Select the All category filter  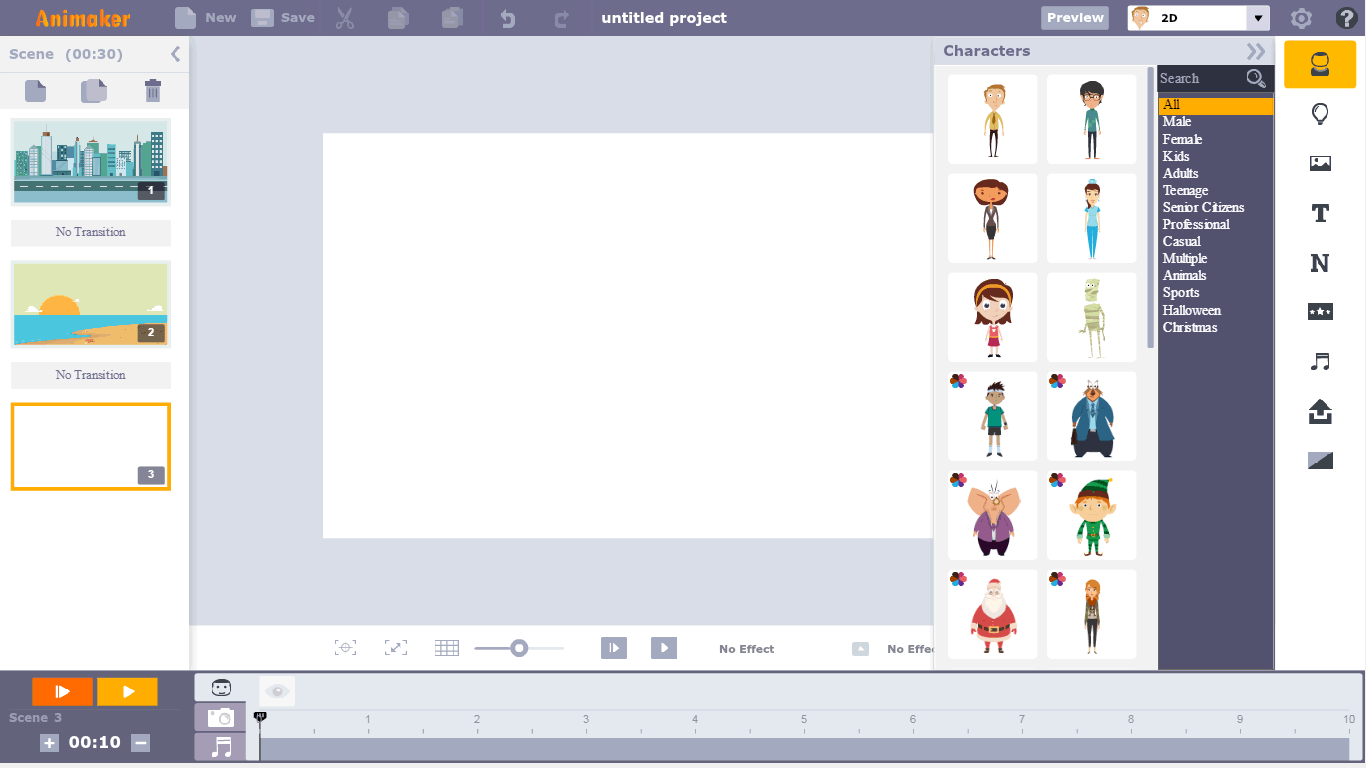click(x=1214, y=104)
